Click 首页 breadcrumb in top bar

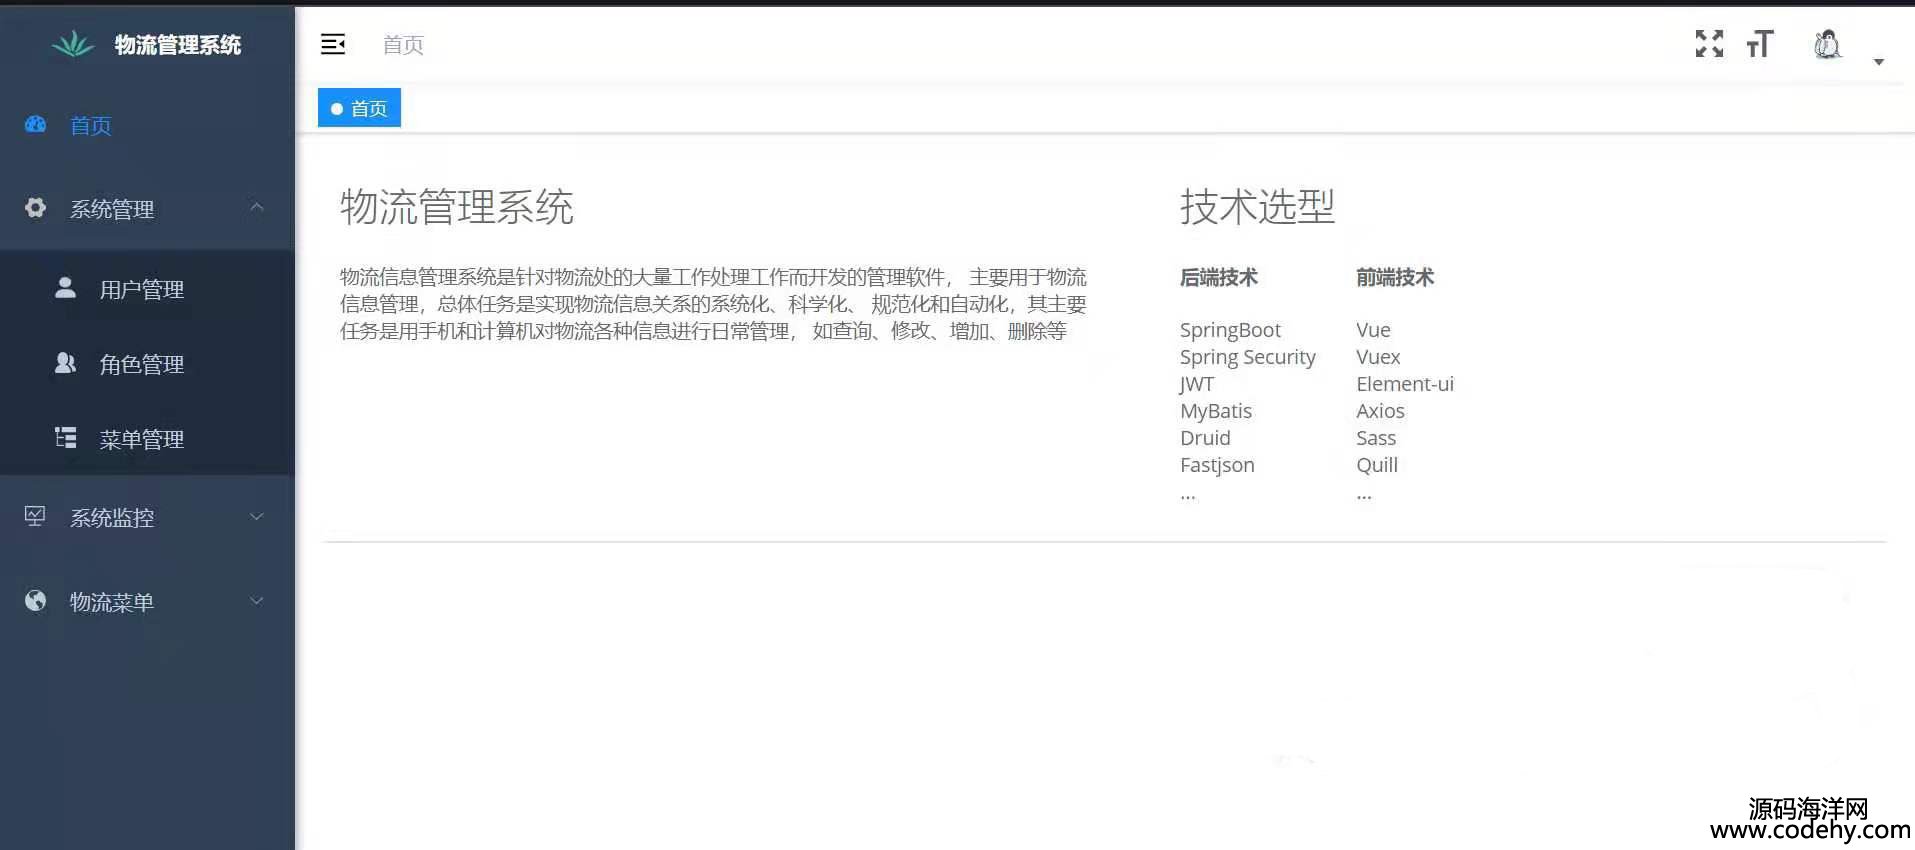click(x=403, y=45)
